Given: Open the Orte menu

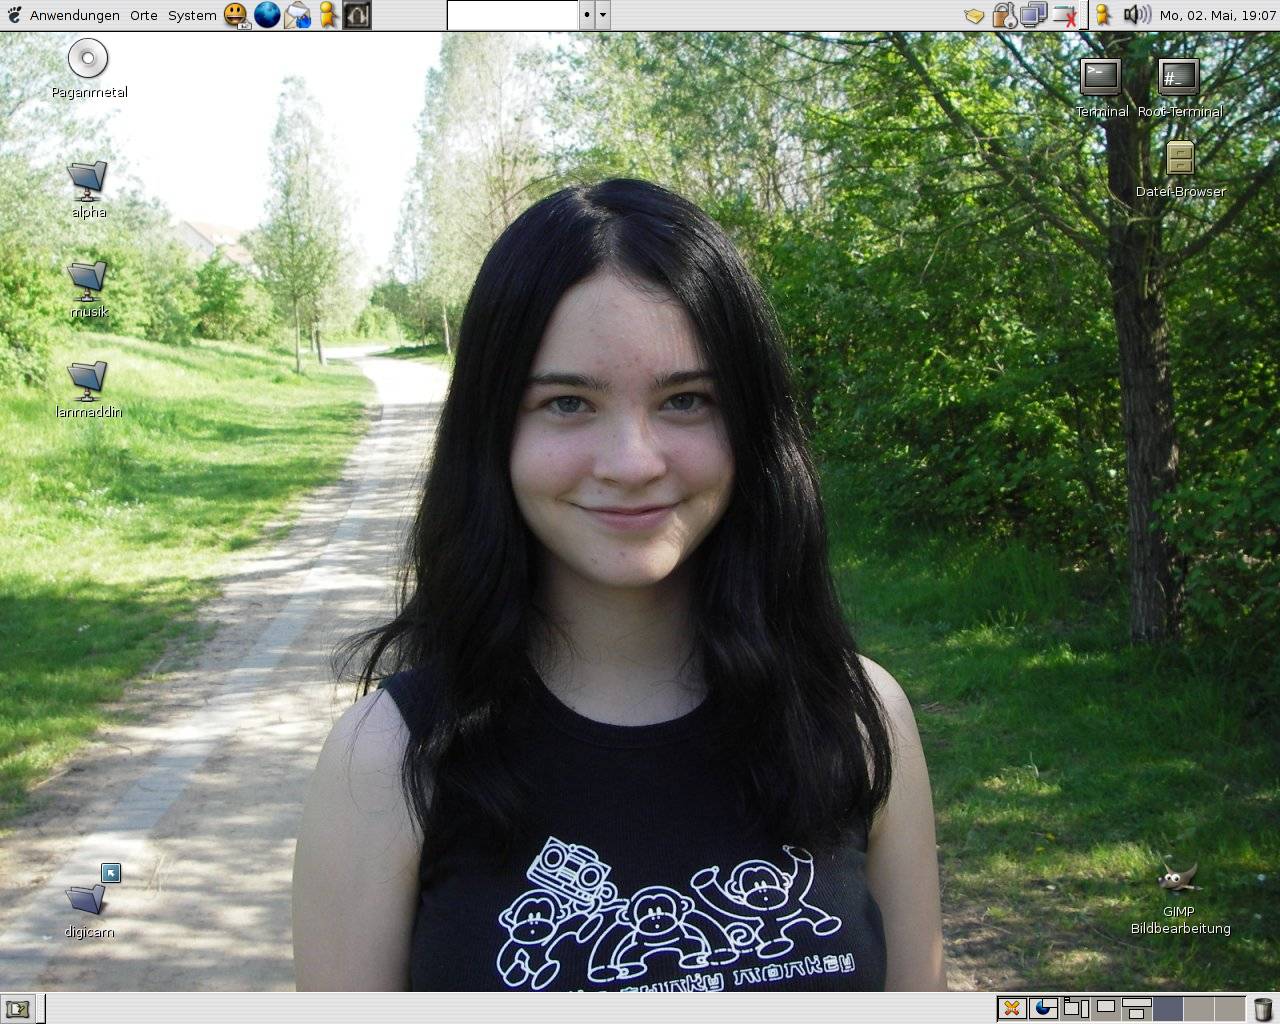Looking at the screenshot, I should coord(144,15).
